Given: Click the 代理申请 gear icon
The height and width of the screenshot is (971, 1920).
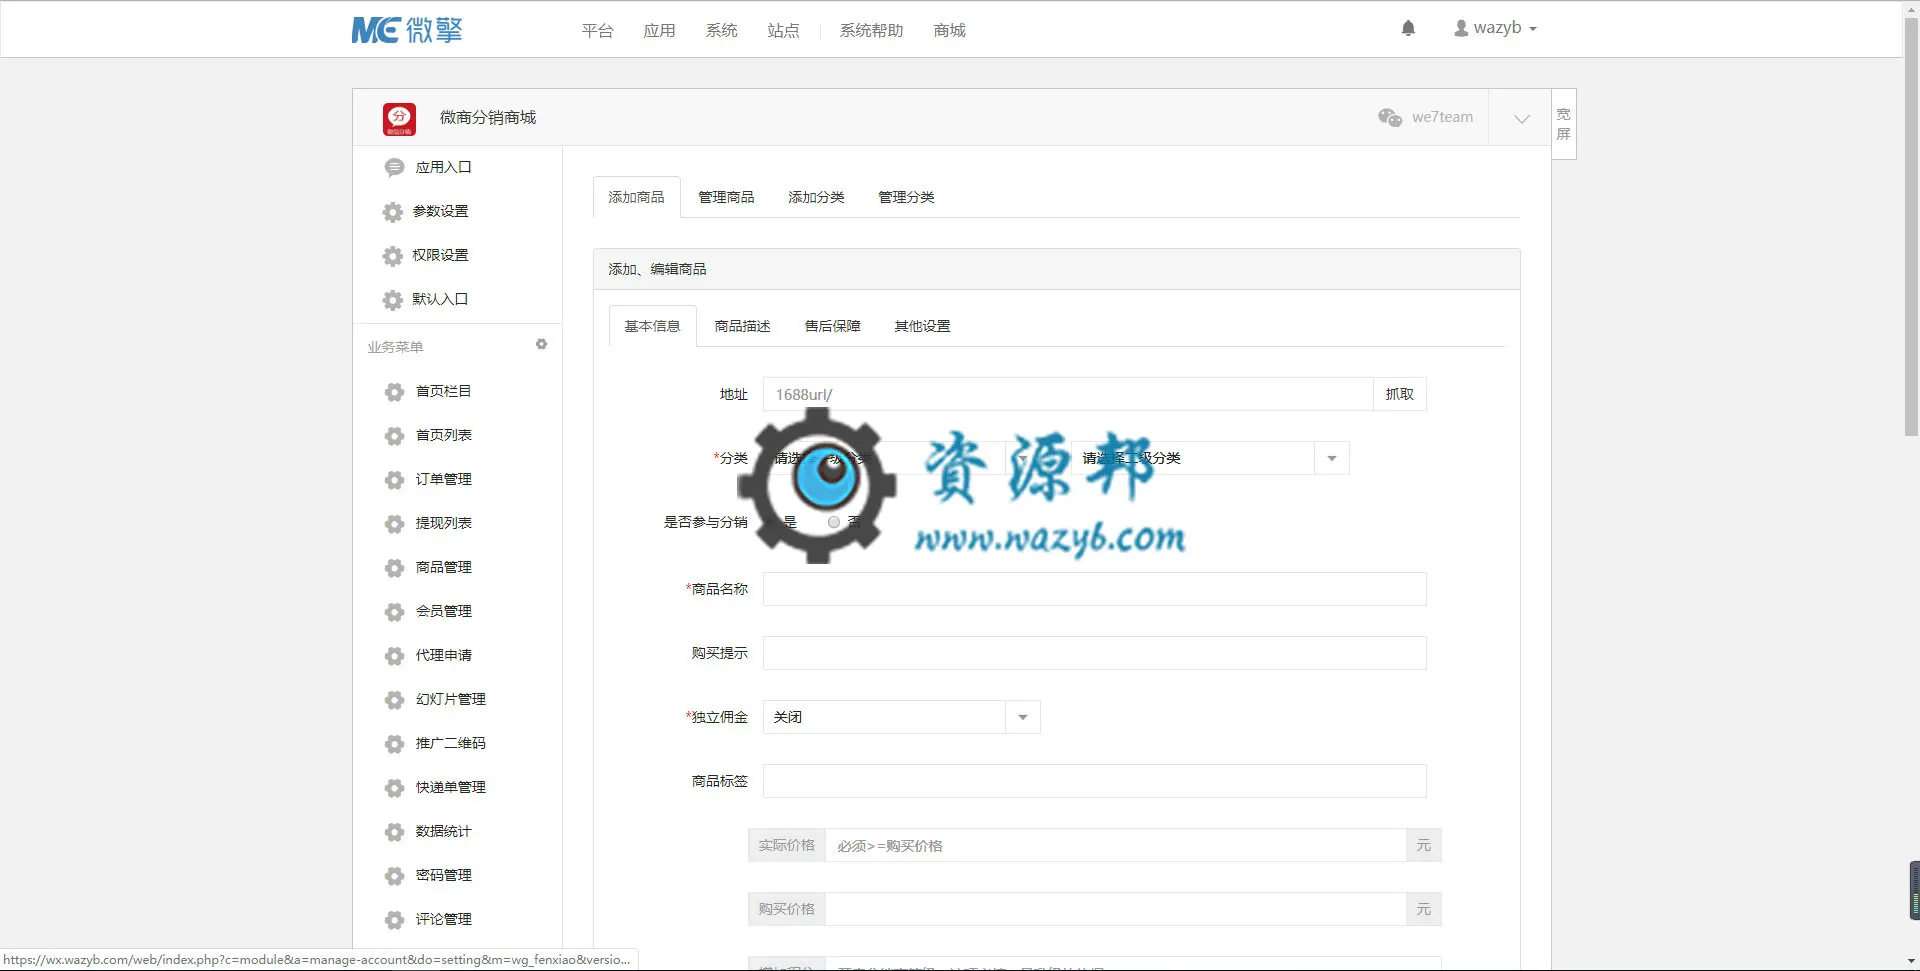Looking at the screenshot, I should [395, 656].
